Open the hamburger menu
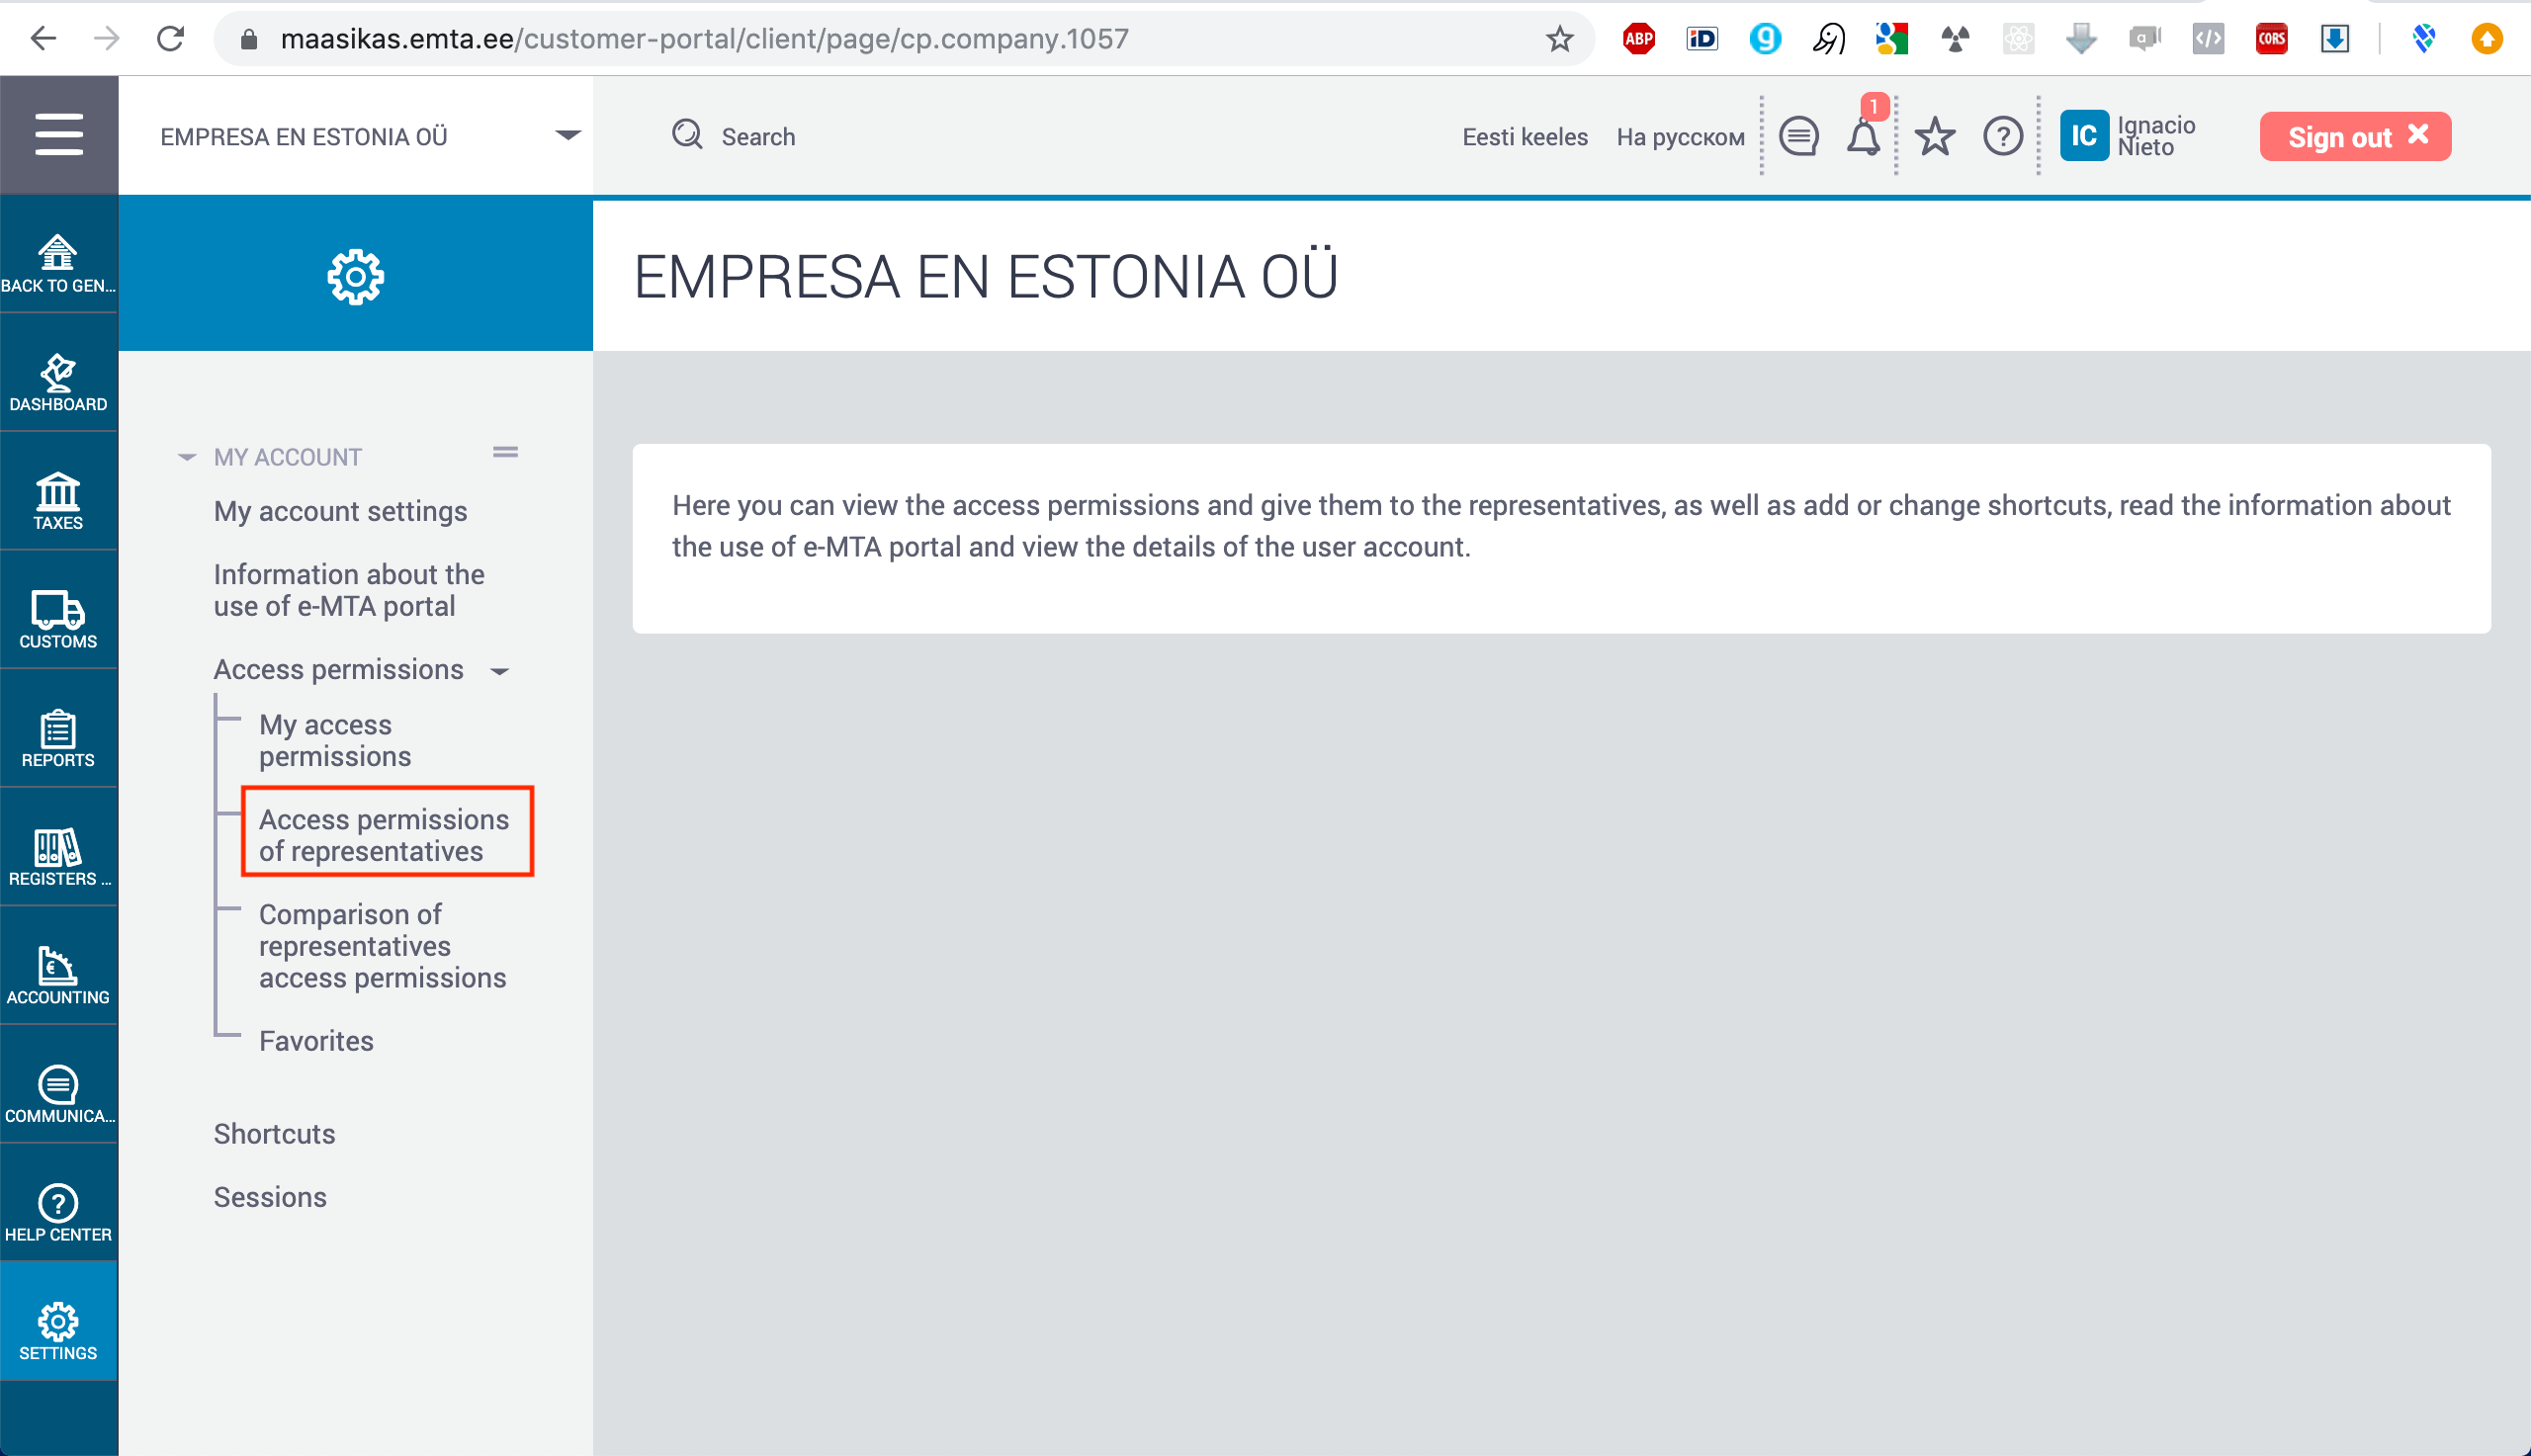Image resolution: width=2531 pixels, height=1456 pixels. (x=58, y=134)
